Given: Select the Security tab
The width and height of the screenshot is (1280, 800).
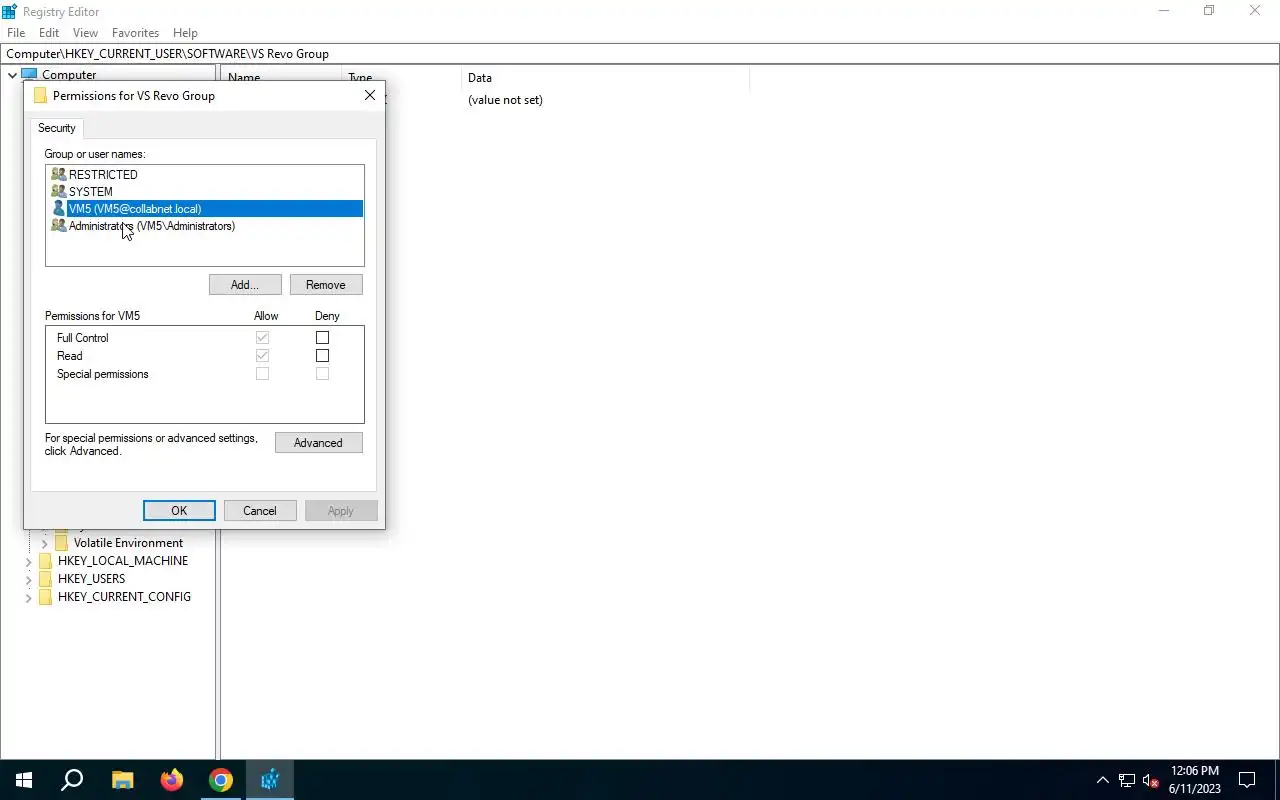Looking at the screenshot, I should coord(57,128).
